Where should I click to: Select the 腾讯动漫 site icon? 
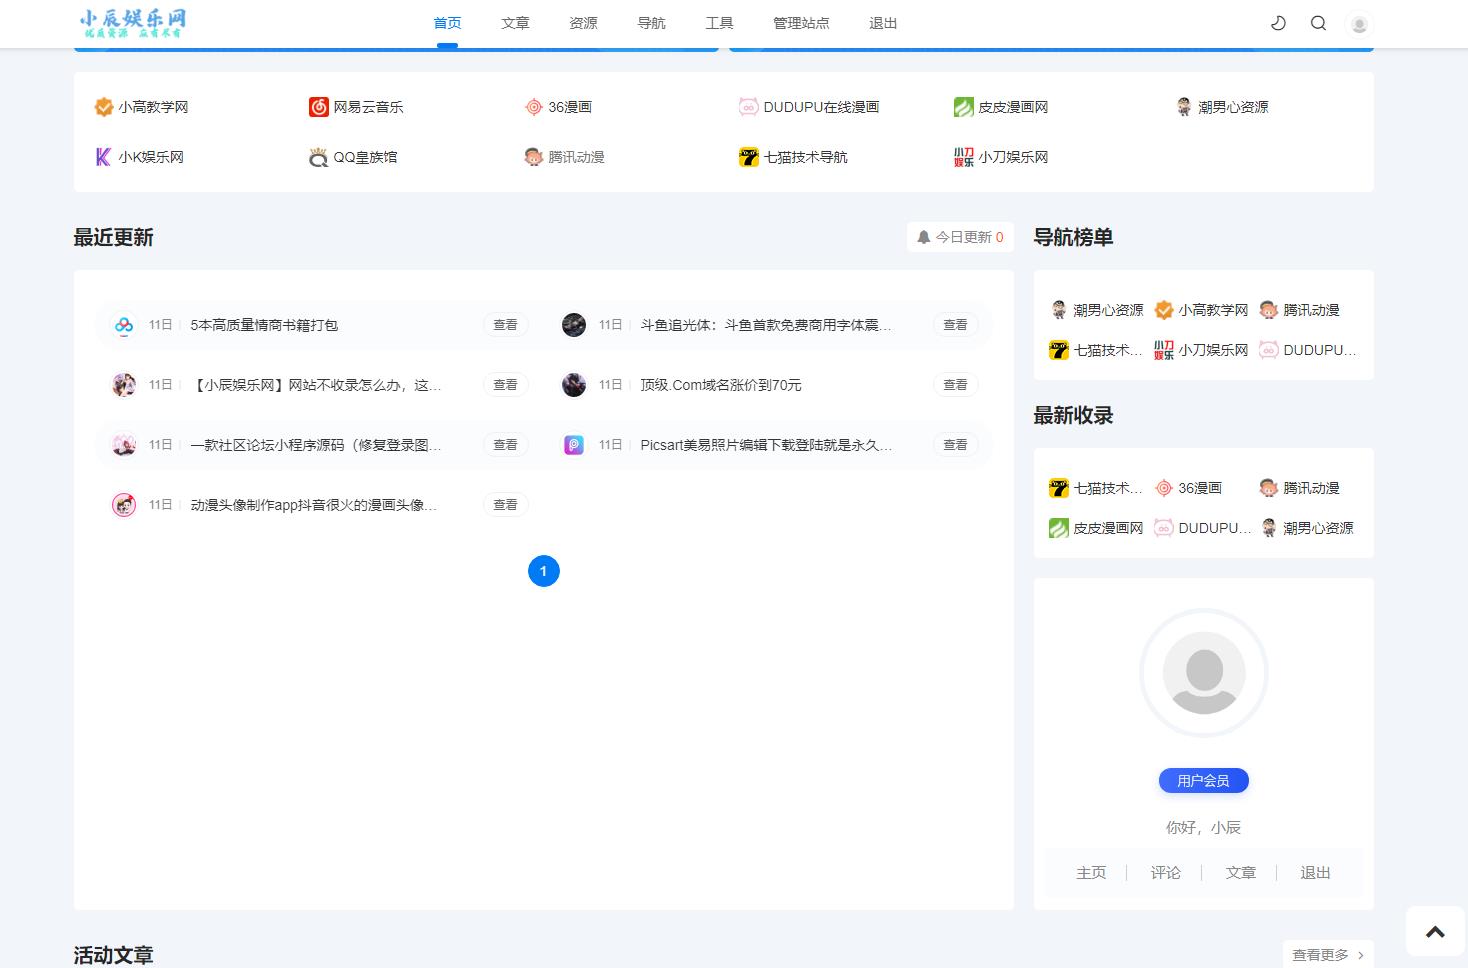pos(534,157)
